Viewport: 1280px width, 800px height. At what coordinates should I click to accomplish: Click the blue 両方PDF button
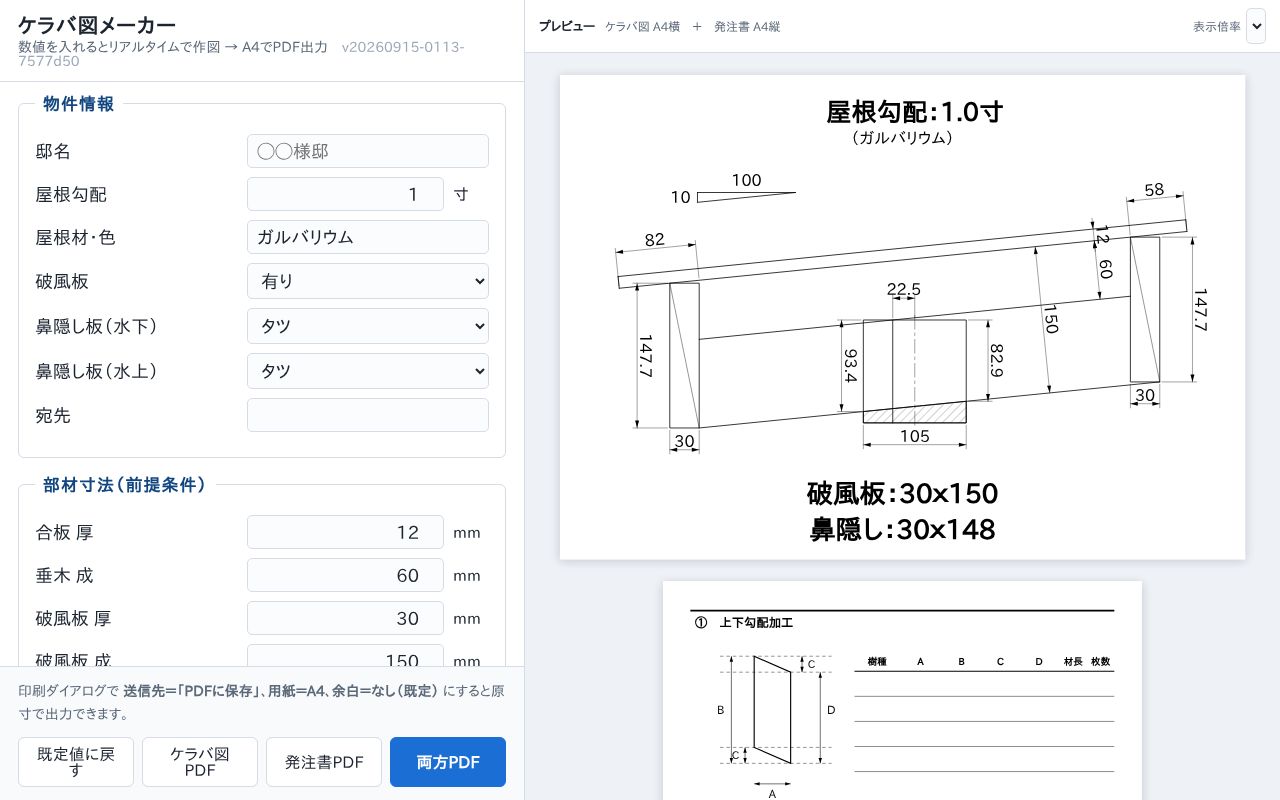pos(448,762)
